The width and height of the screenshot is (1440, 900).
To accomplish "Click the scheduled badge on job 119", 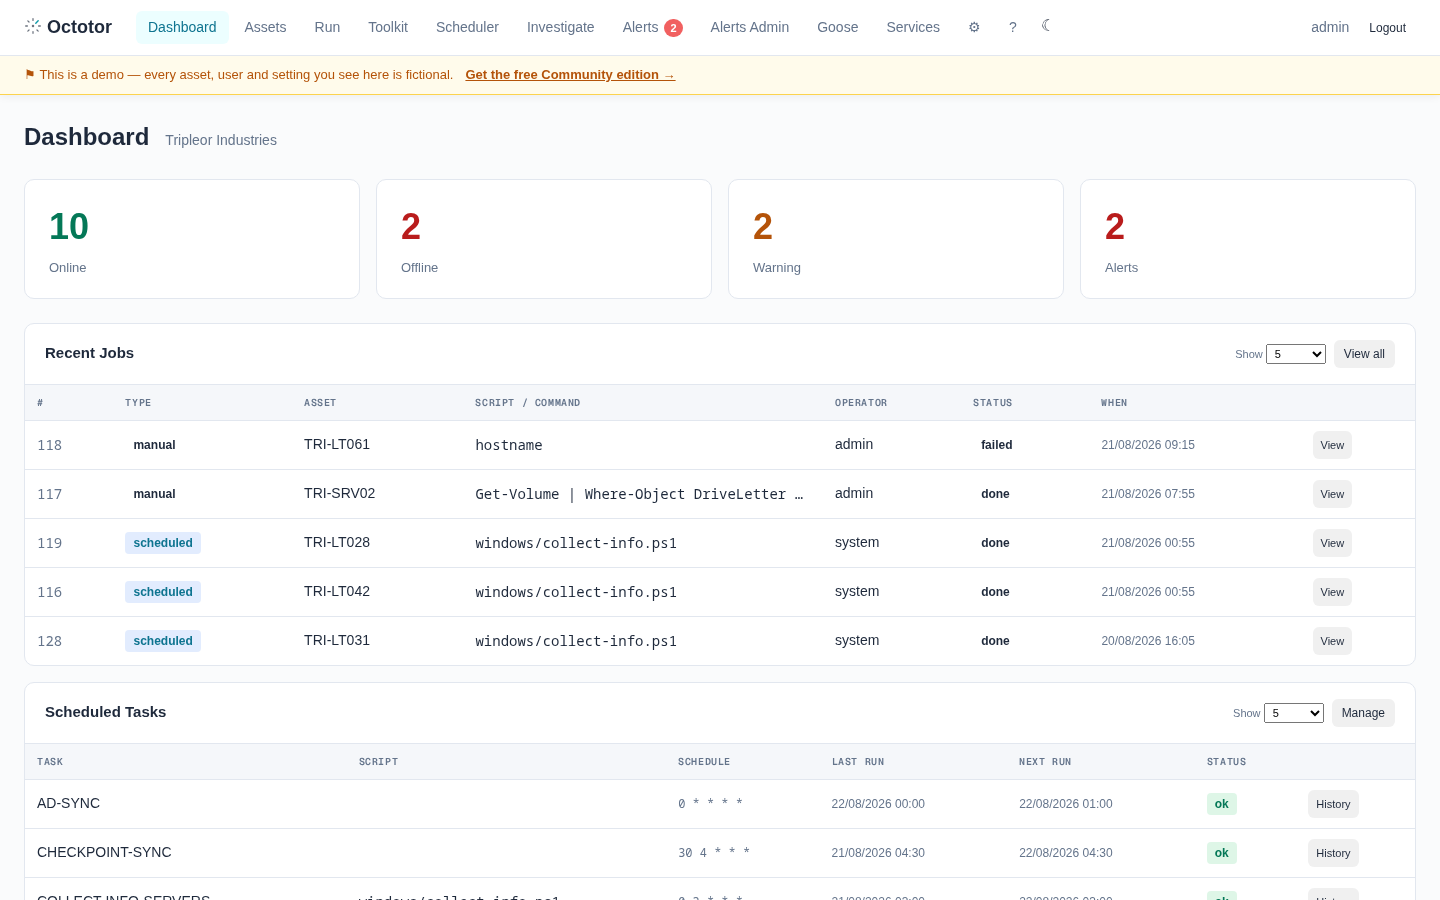I will tap(163, 543).
